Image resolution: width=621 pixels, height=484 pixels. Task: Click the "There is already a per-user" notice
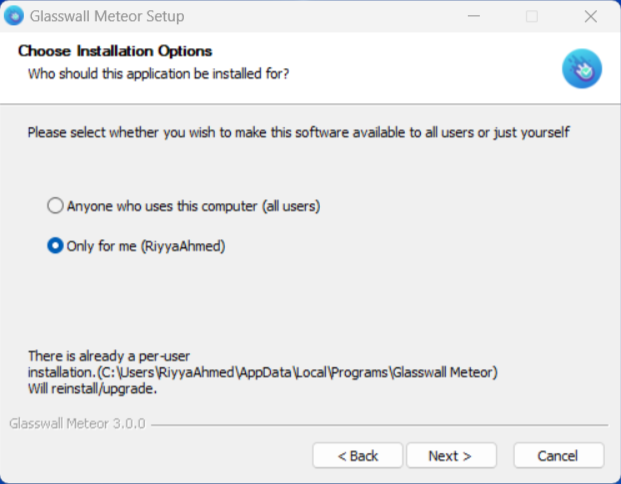pyautogui.click(x=108, y=356)
